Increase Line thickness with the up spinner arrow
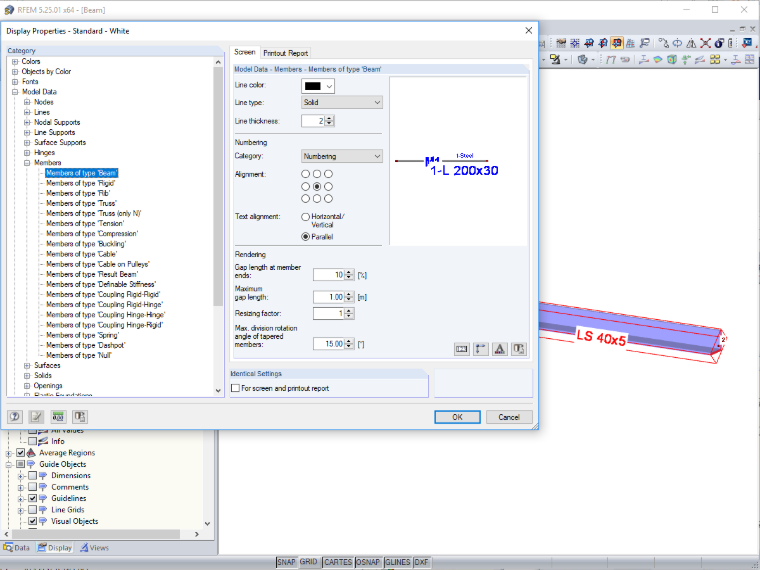The width and height of the screenshot is (760, 570). click(330, 118)
